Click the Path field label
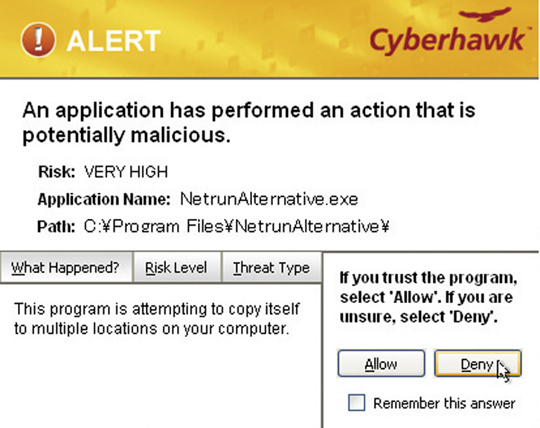The width and height of the screenshot is (540, 428). (x=56, y=227)
